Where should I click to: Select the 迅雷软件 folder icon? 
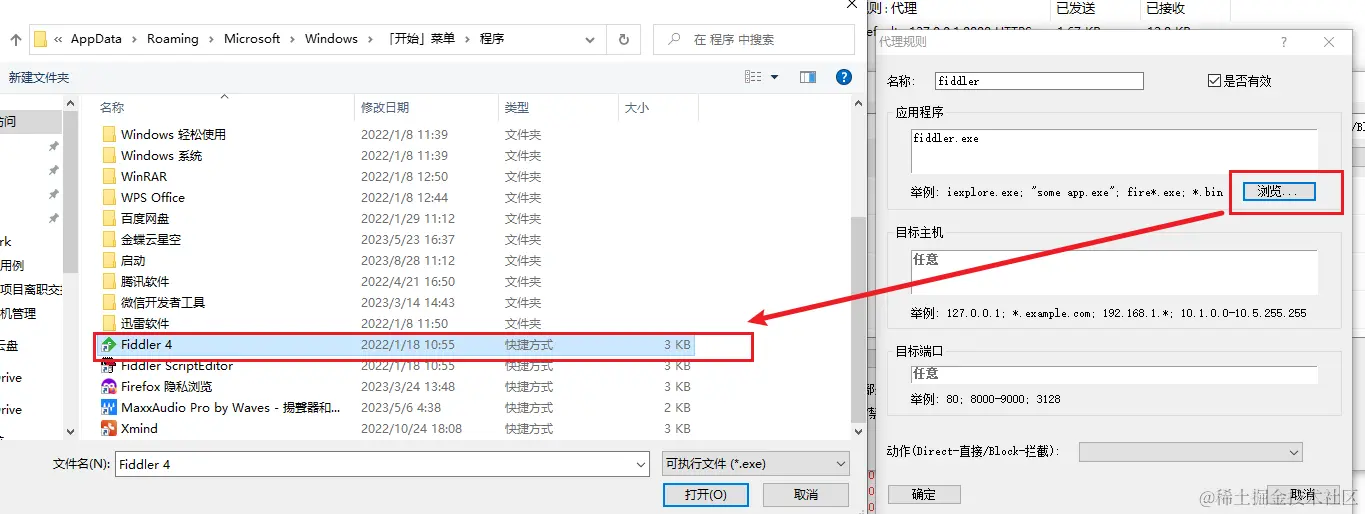[109, 324]
